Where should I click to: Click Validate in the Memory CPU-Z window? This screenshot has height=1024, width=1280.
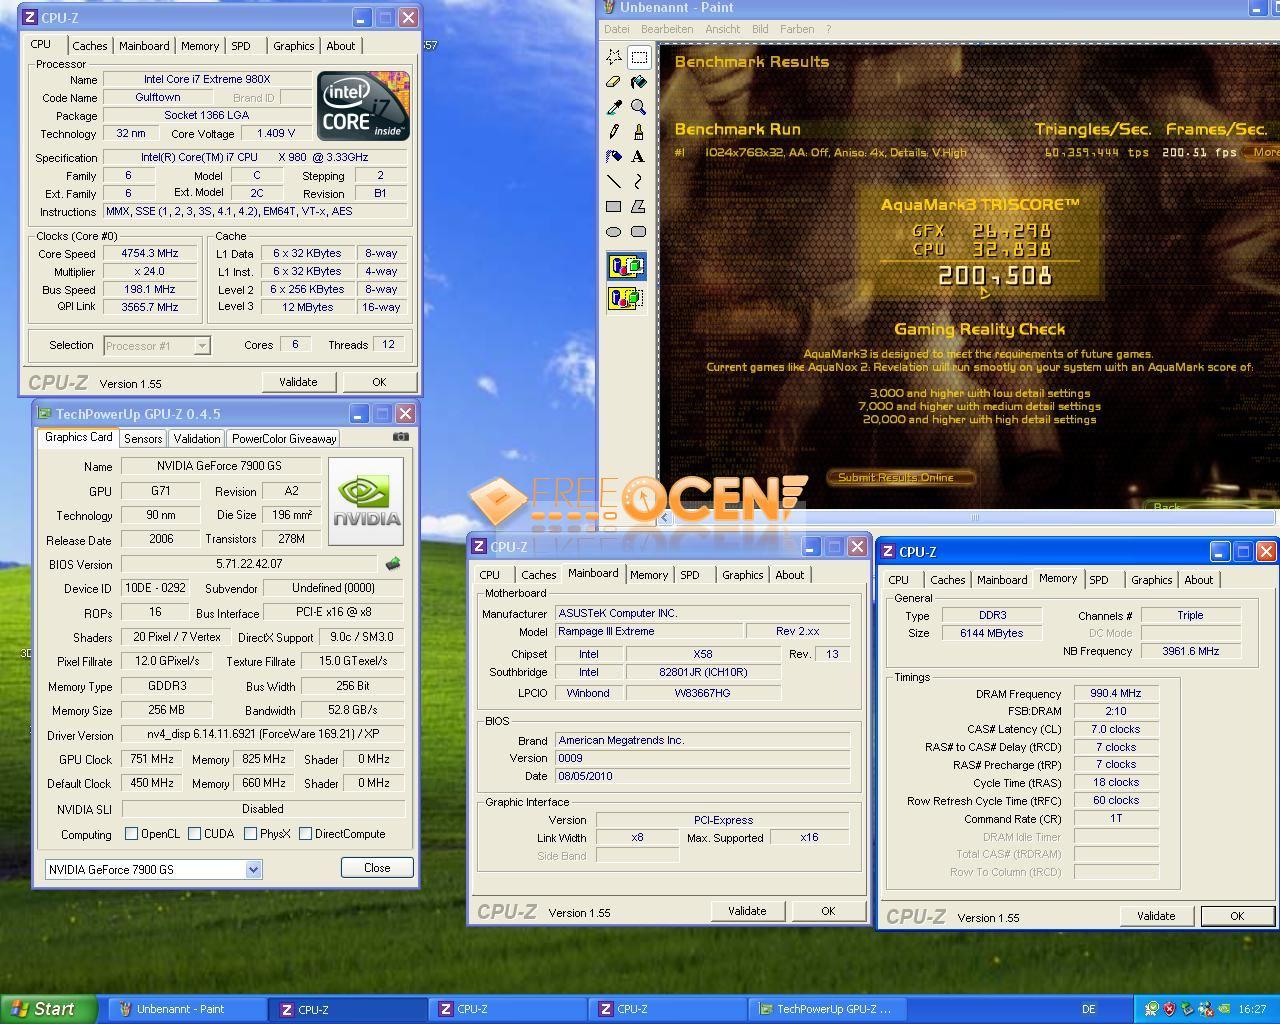click(x=1156, y=916)
